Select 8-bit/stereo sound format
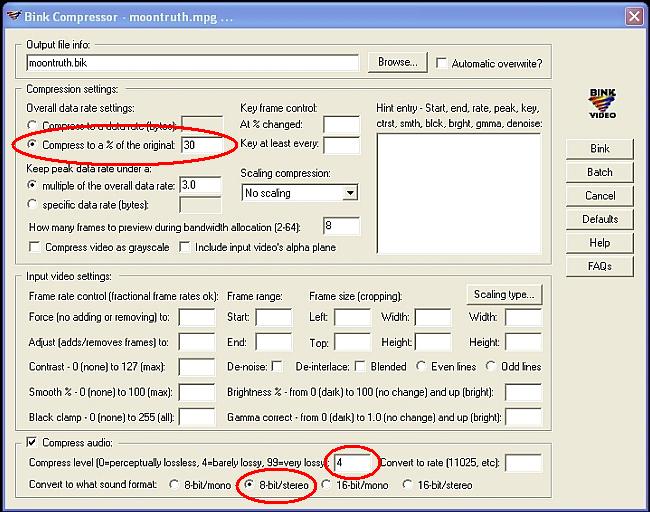 pos(249,484)
